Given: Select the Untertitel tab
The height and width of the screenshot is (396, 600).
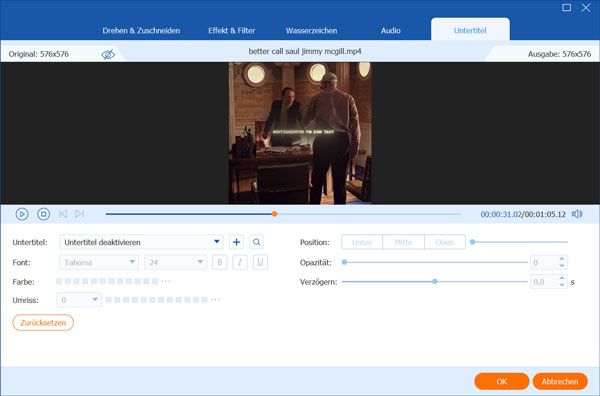Looking at the screenshot, I should [x=470, y=30].
